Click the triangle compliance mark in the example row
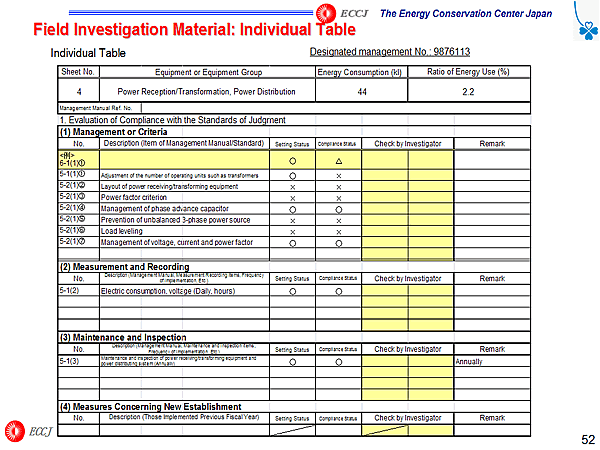 (339, 161)
